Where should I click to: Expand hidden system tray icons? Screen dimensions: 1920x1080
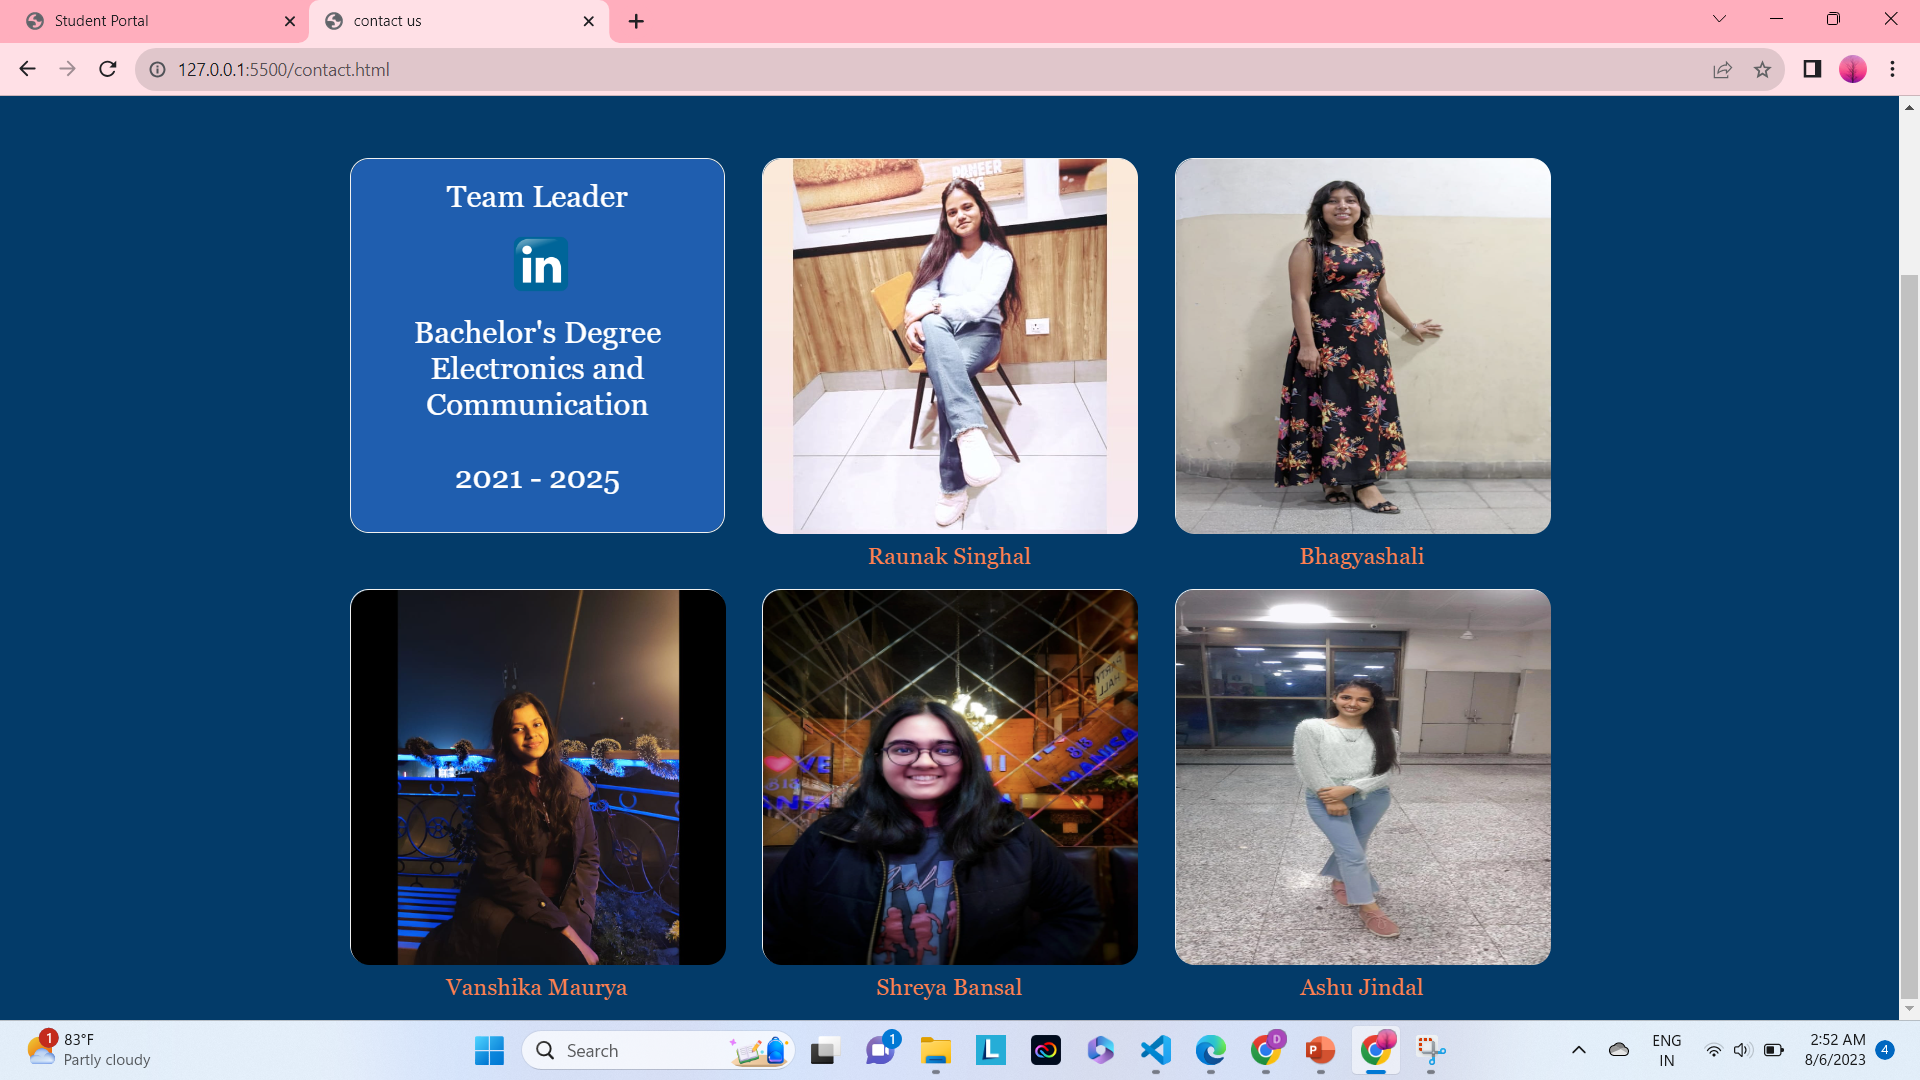coord(1580,1050)
